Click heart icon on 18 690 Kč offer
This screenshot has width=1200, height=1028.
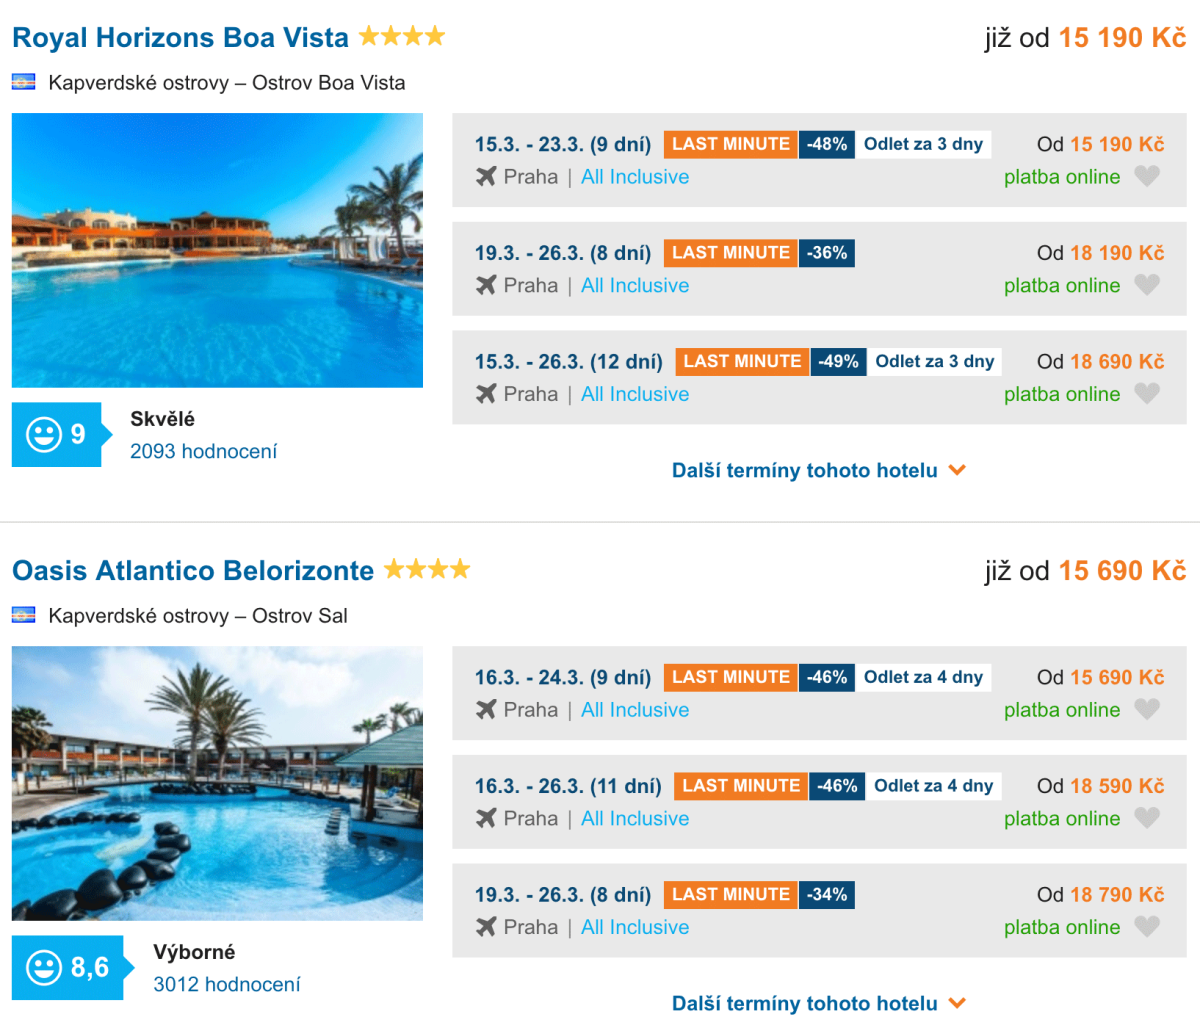click(1147, 394)
